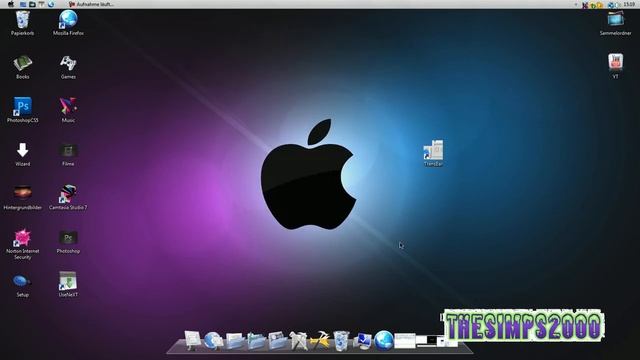Open the Norton Internet Security shortcut
Screen dimensions: 640x360
pyautogui.click(x=22, y=238)
